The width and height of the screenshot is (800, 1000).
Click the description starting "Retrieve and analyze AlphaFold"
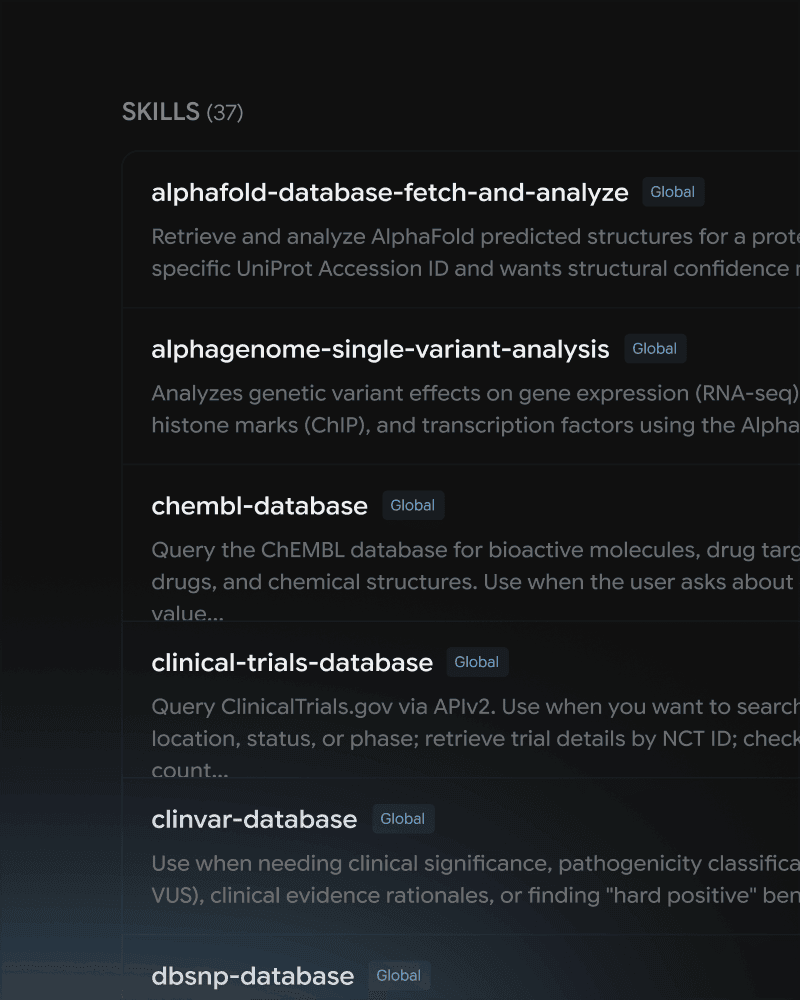(475, 253)
